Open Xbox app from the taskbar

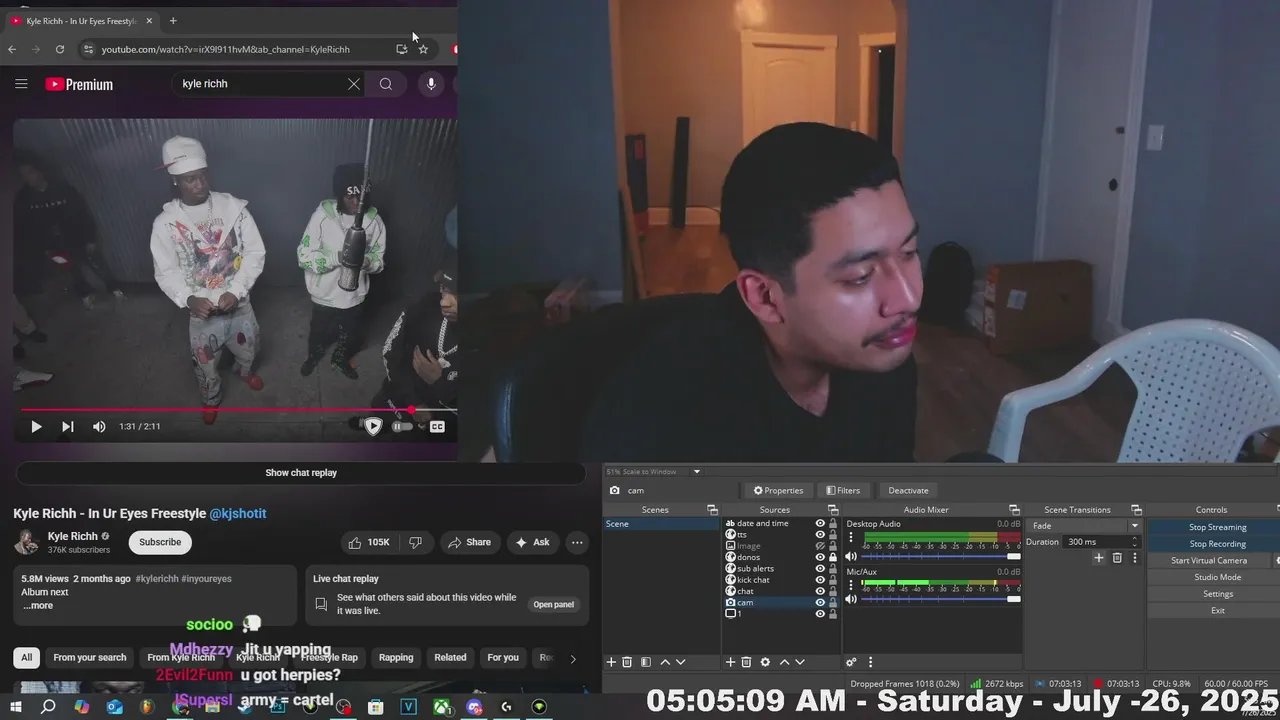(x=441, y=707)
